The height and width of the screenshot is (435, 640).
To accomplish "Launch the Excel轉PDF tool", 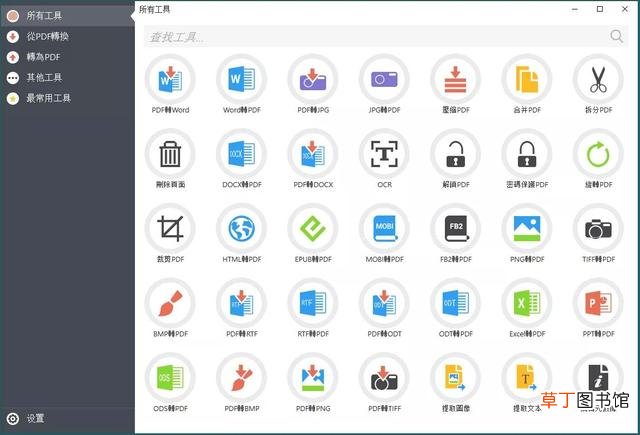I will (527, 304).
